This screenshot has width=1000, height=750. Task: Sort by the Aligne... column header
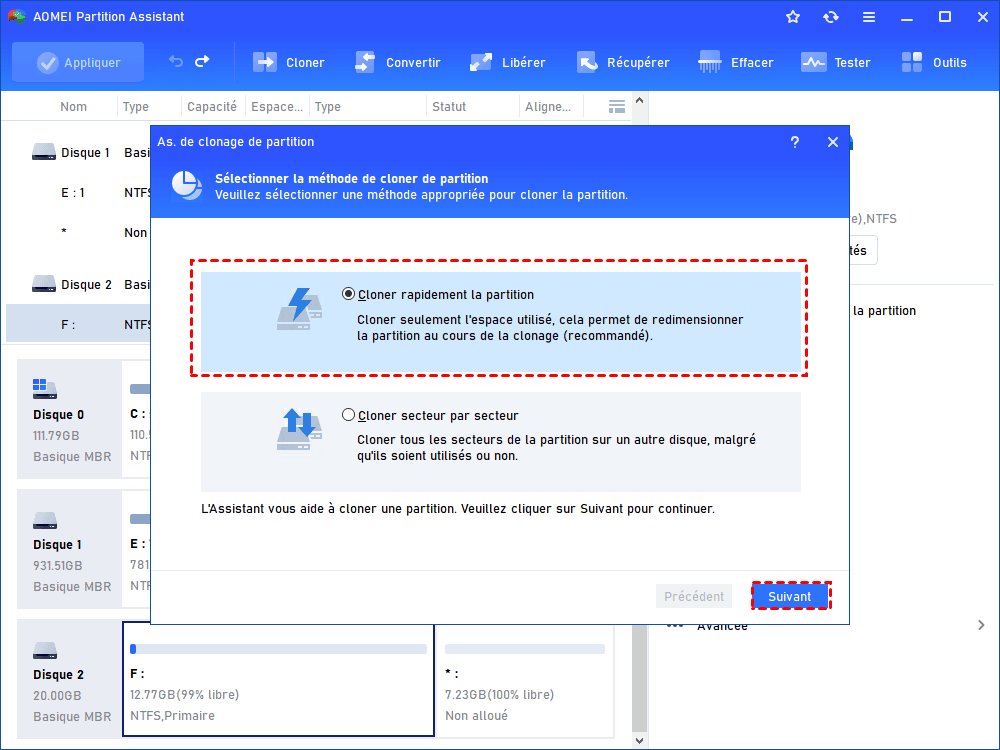point(548,107)
